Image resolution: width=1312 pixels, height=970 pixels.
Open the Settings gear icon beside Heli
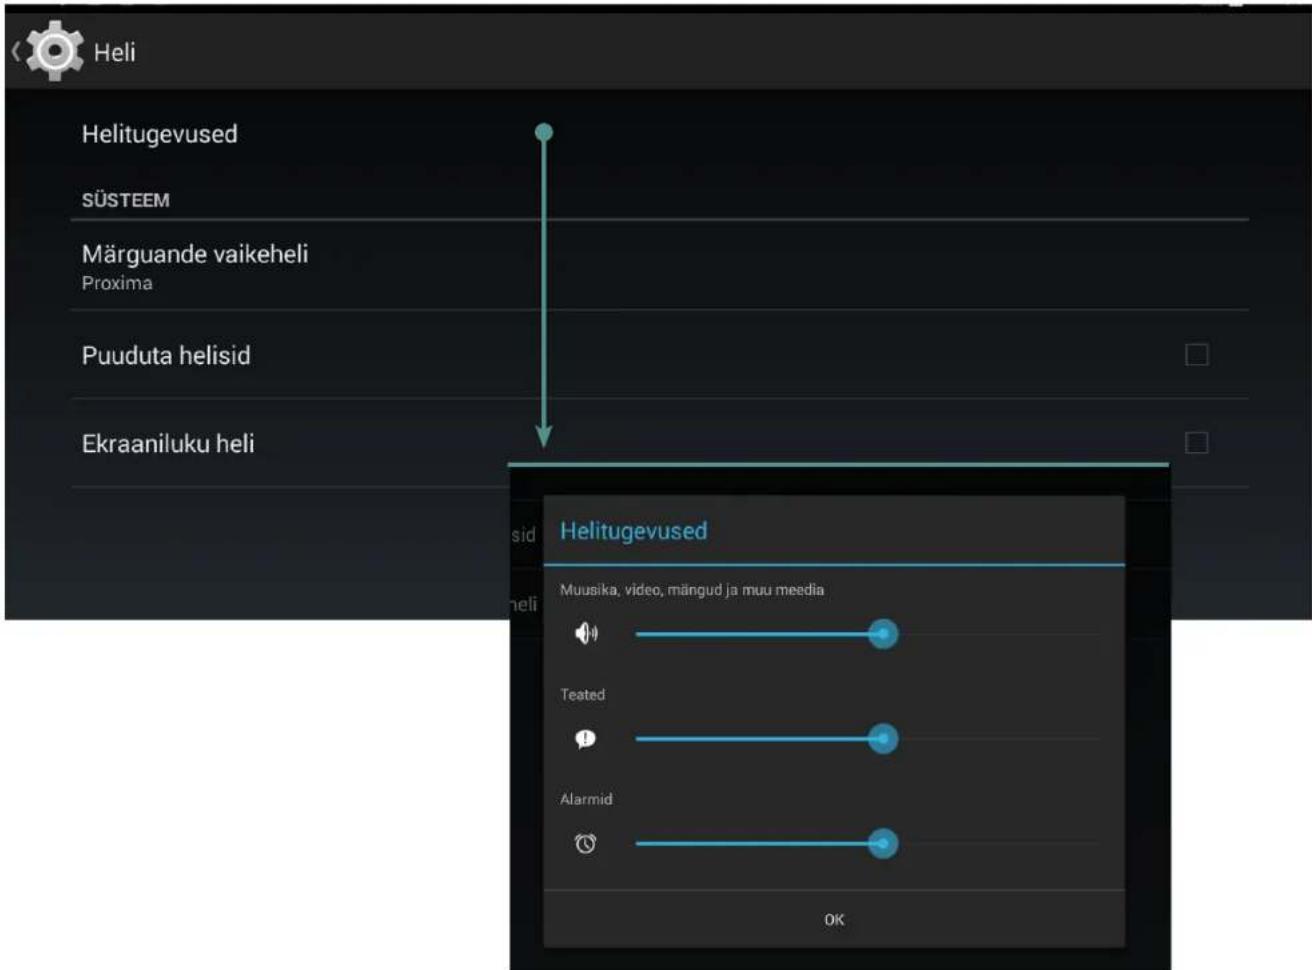(x=54, y=51)
